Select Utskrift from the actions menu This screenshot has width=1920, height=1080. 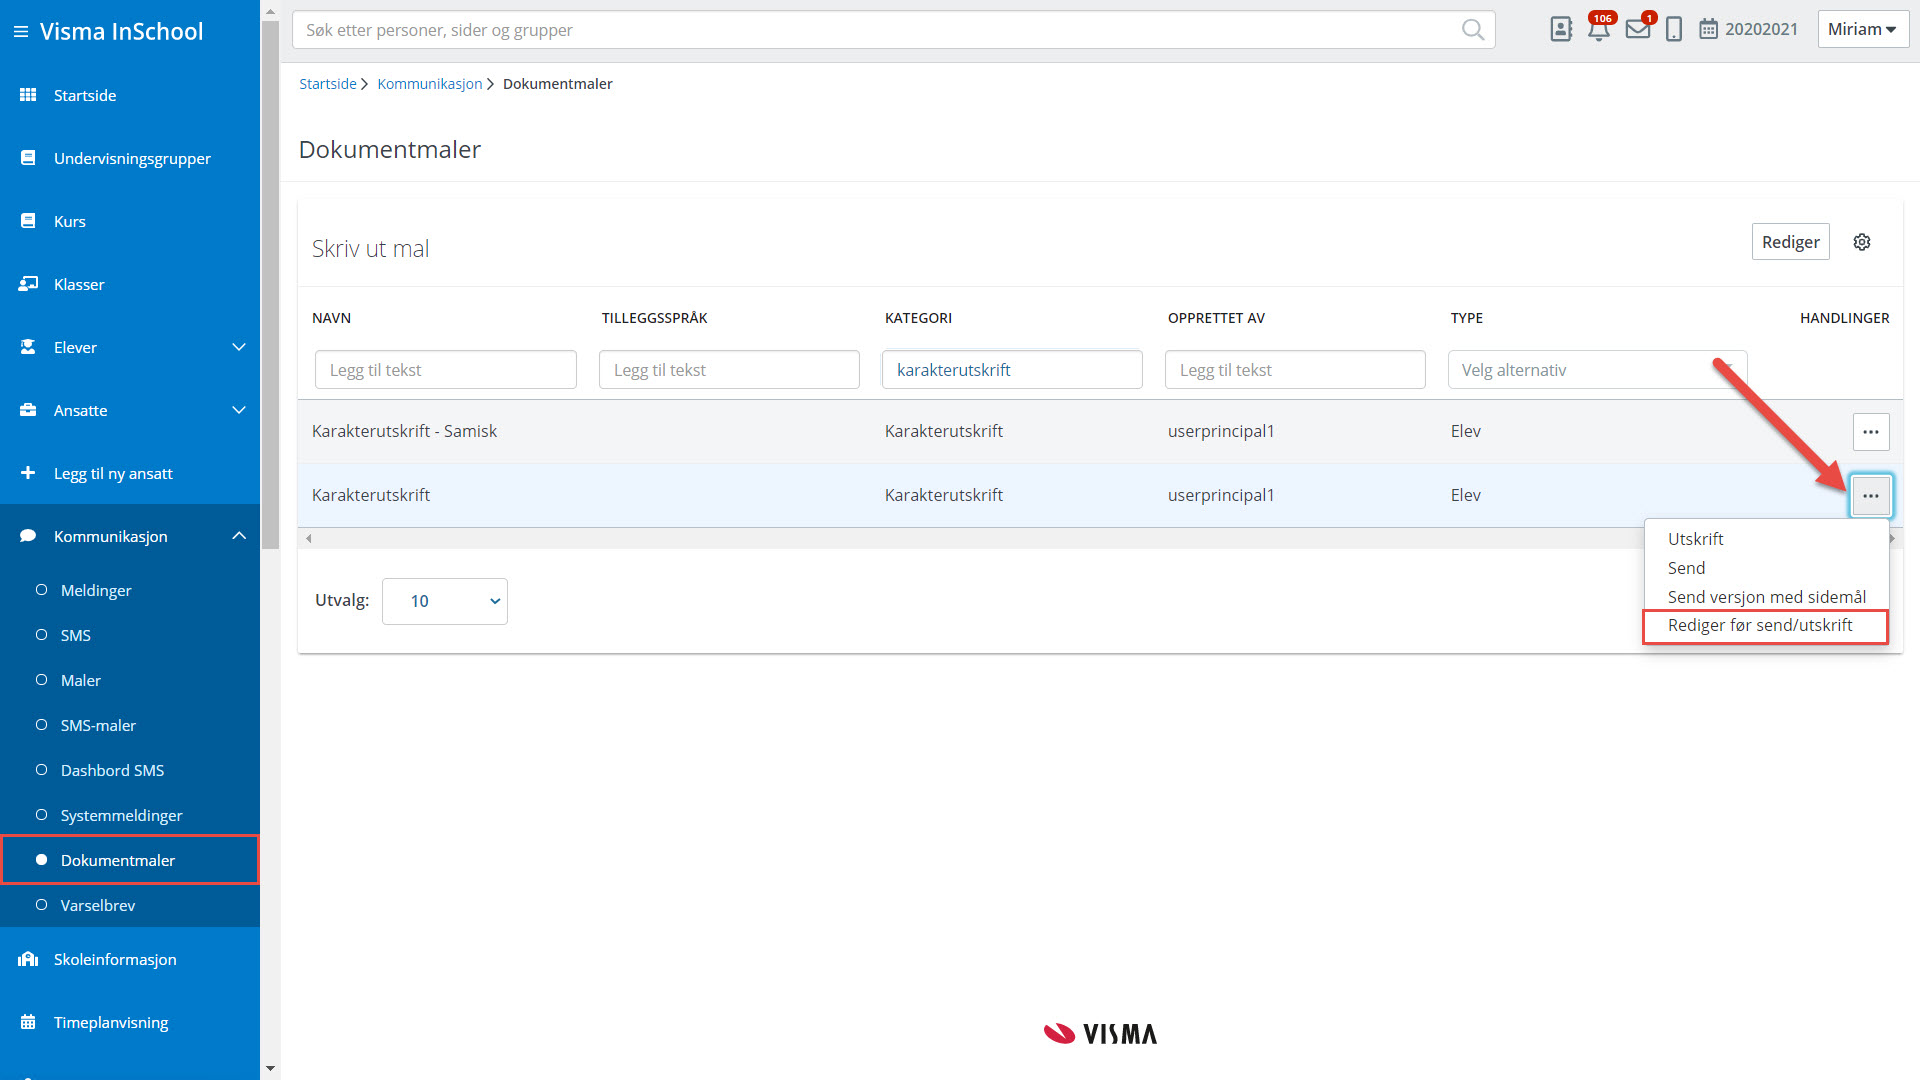click(x=1696, y=539)
